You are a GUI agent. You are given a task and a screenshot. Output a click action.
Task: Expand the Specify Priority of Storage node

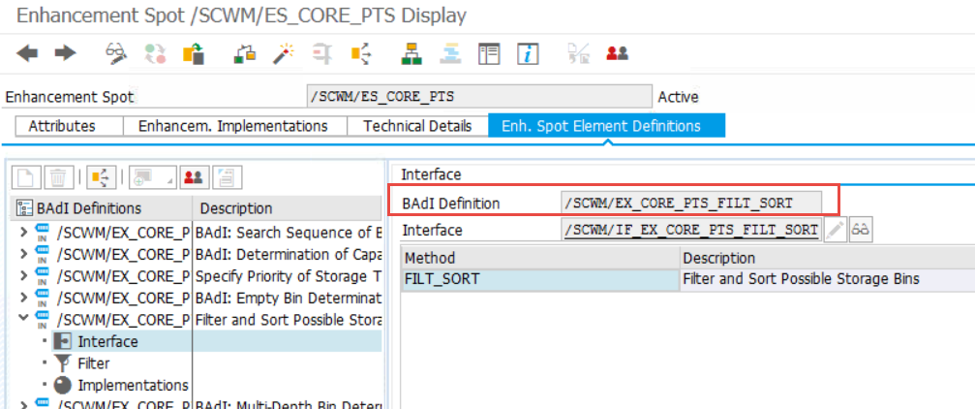pyautogui.click(x=23, y=276)
